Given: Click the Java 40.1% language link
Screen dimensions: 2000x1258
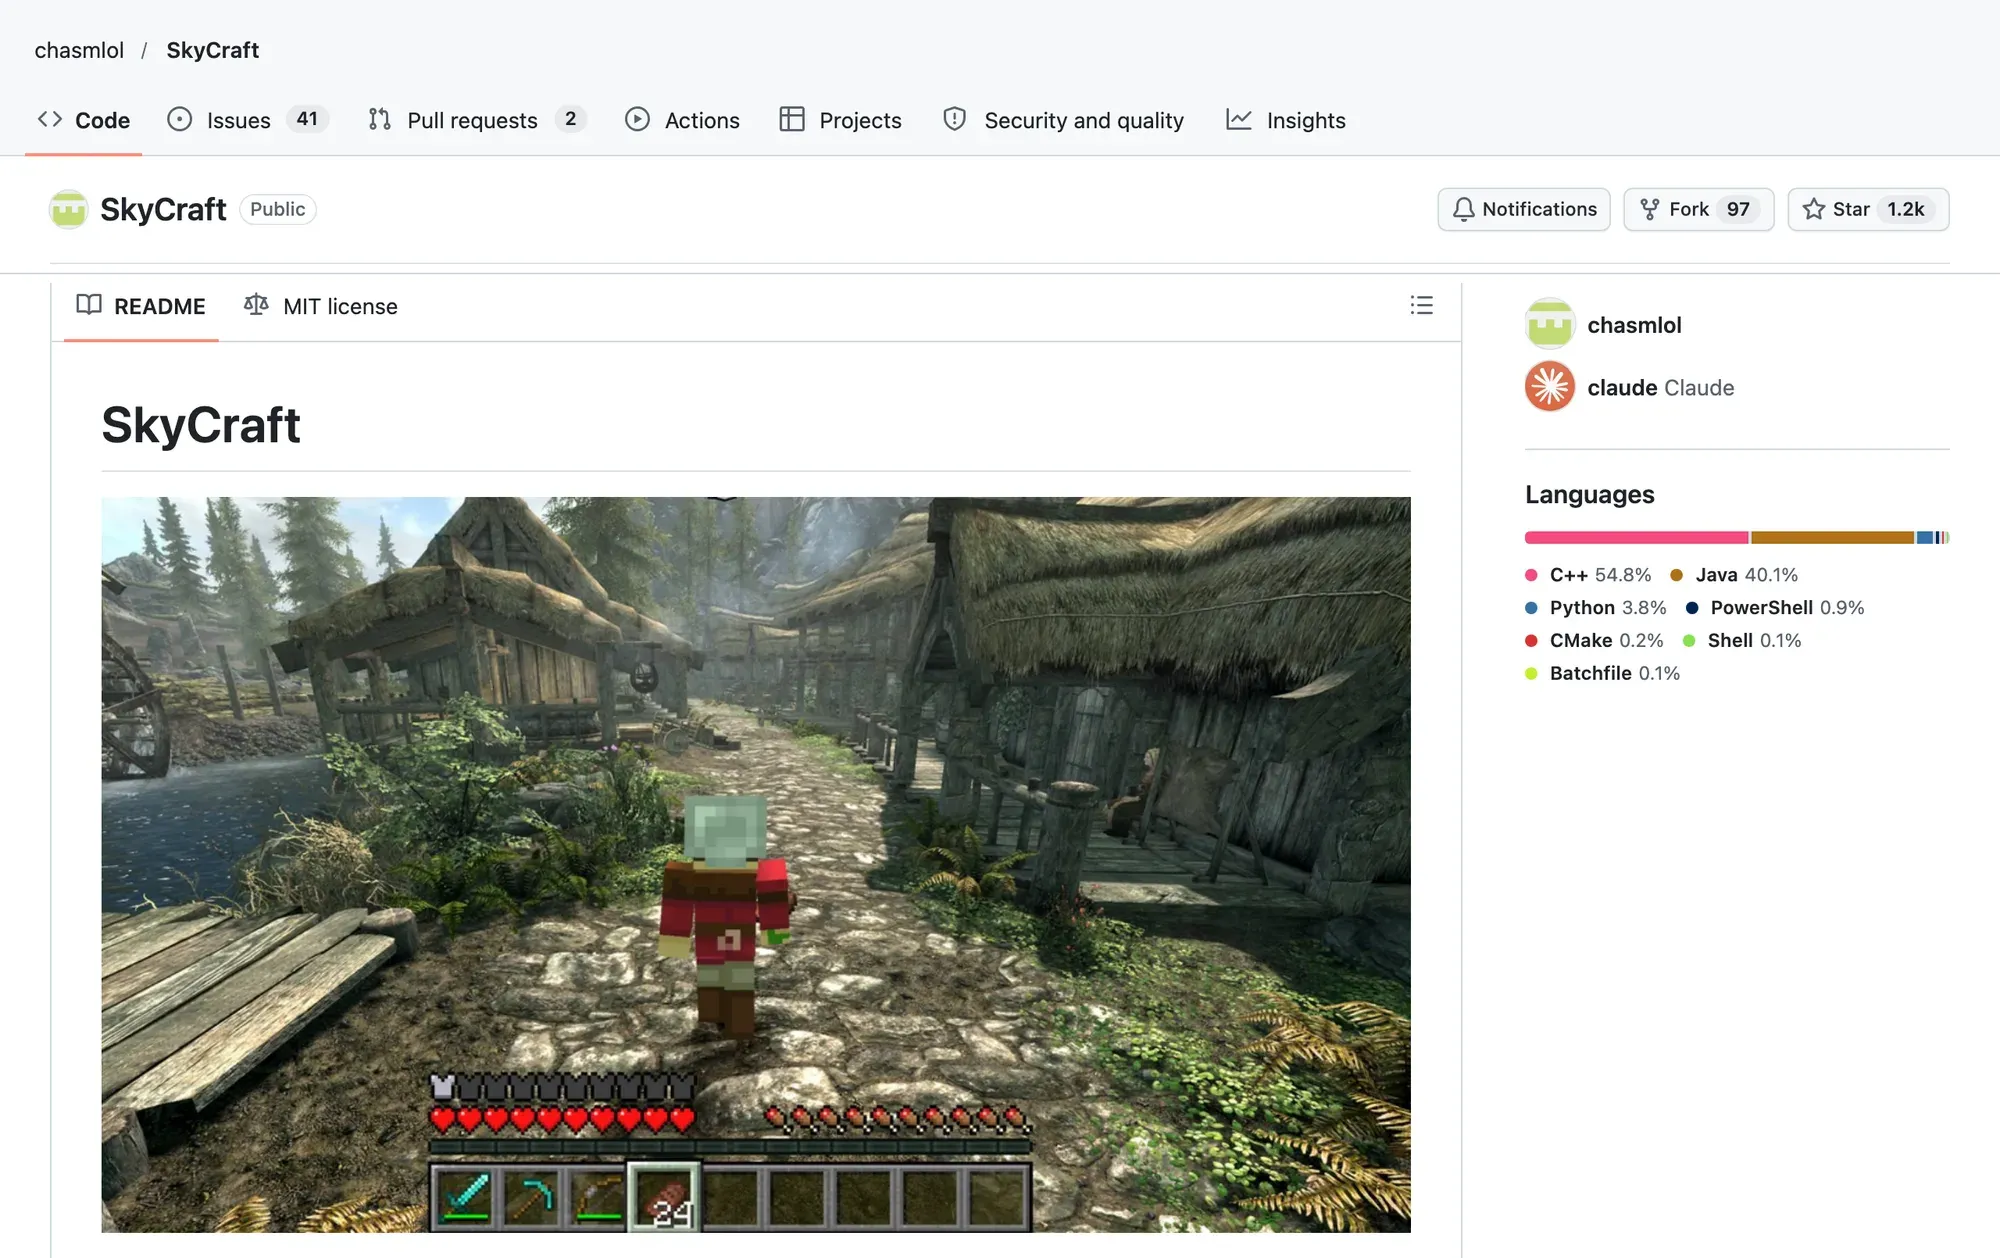Looking at the screenshot, I should click(1734, 575).
